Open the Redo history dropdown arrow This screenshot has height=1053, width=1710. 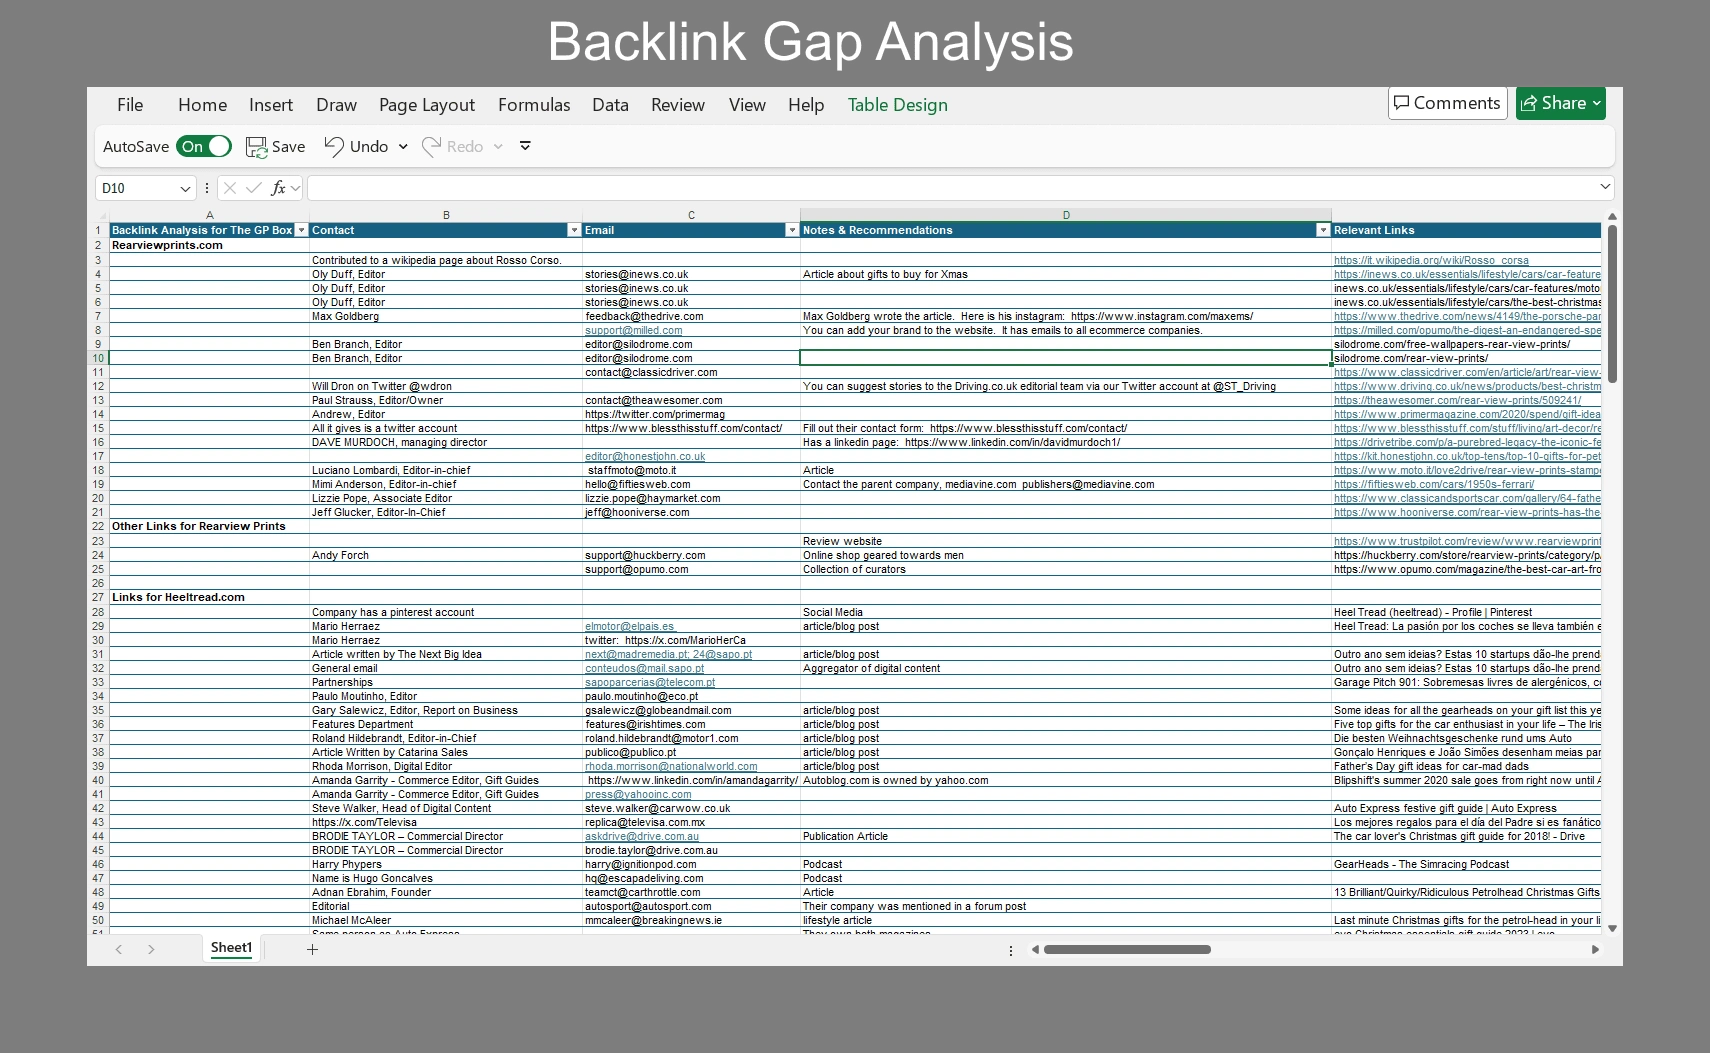[x=498, y=147]
